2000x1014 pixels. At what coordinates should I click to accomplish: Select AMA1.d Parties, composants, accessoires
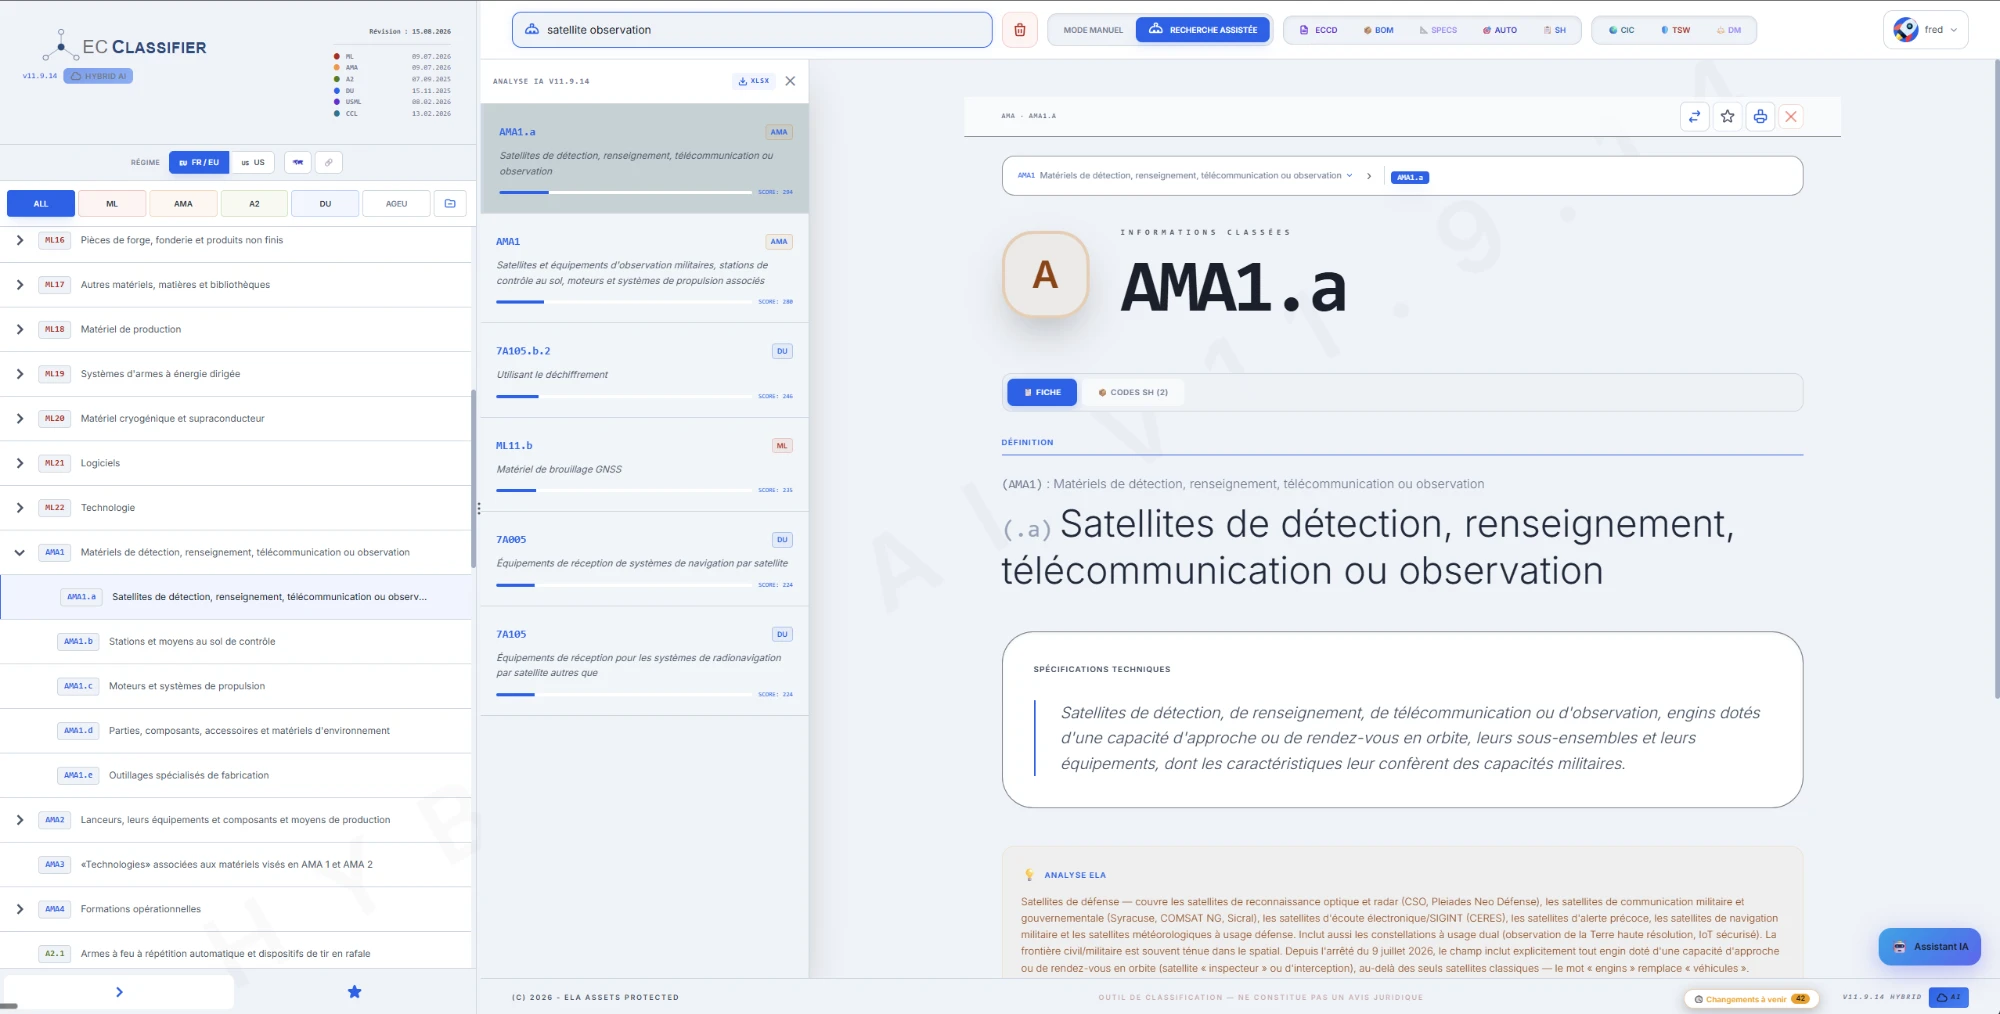click(x=236, y=731)
